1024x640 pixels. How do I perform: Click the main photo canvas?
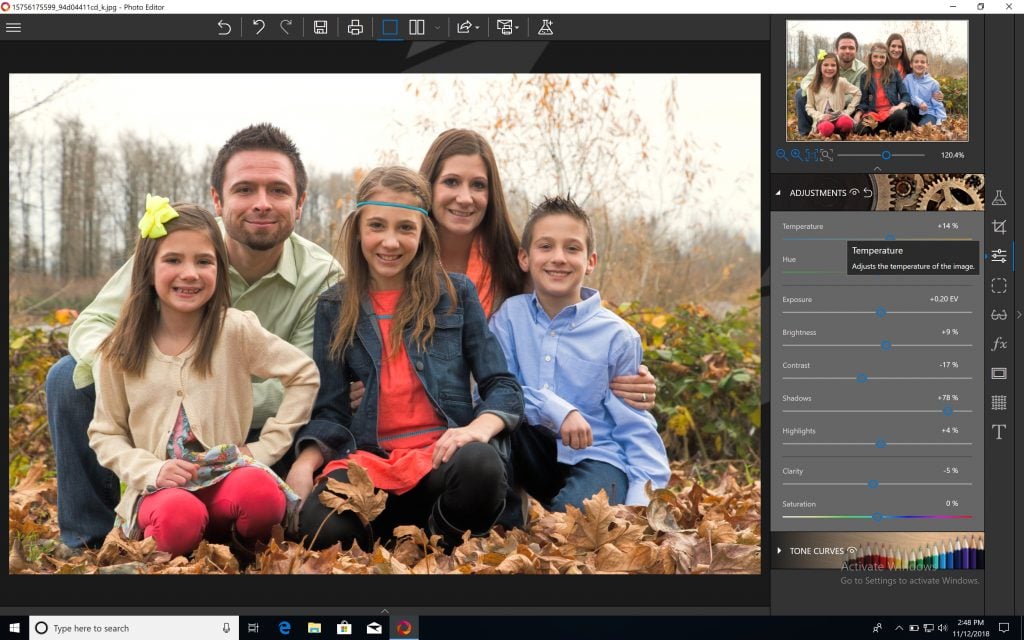(x=385, y=323)
